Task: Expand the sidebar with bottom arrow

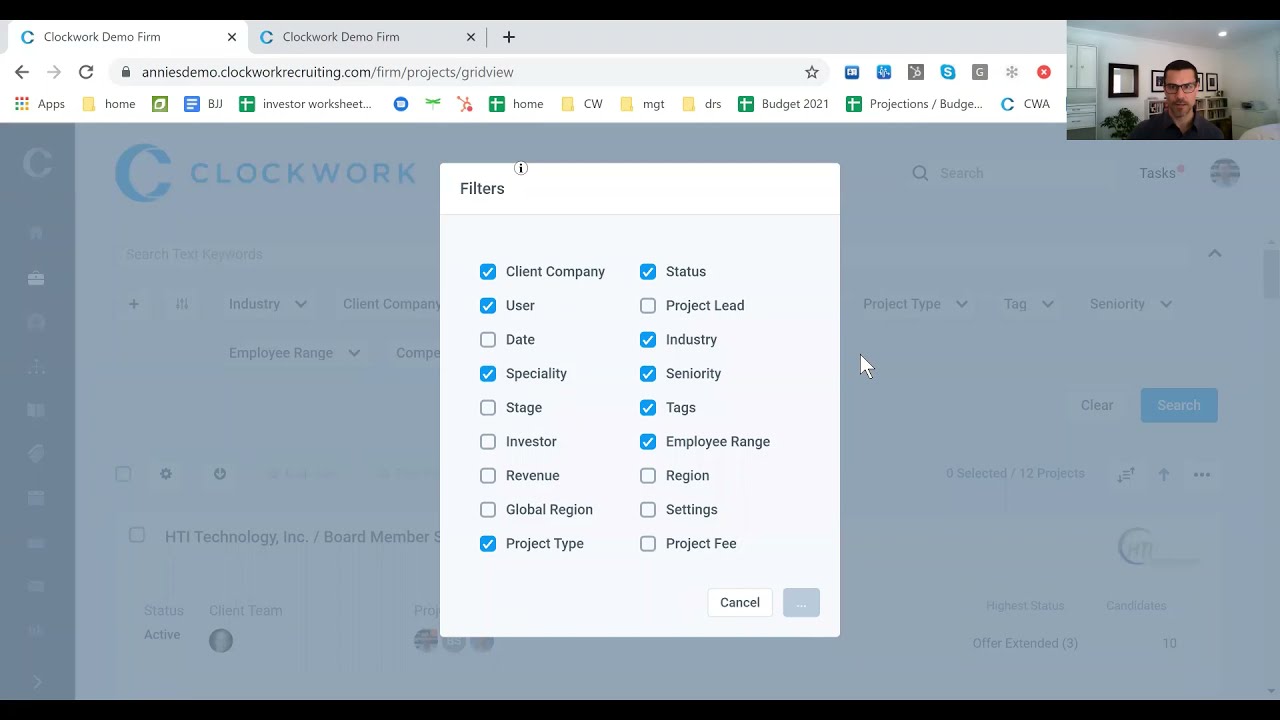Action: pos(37,682)
